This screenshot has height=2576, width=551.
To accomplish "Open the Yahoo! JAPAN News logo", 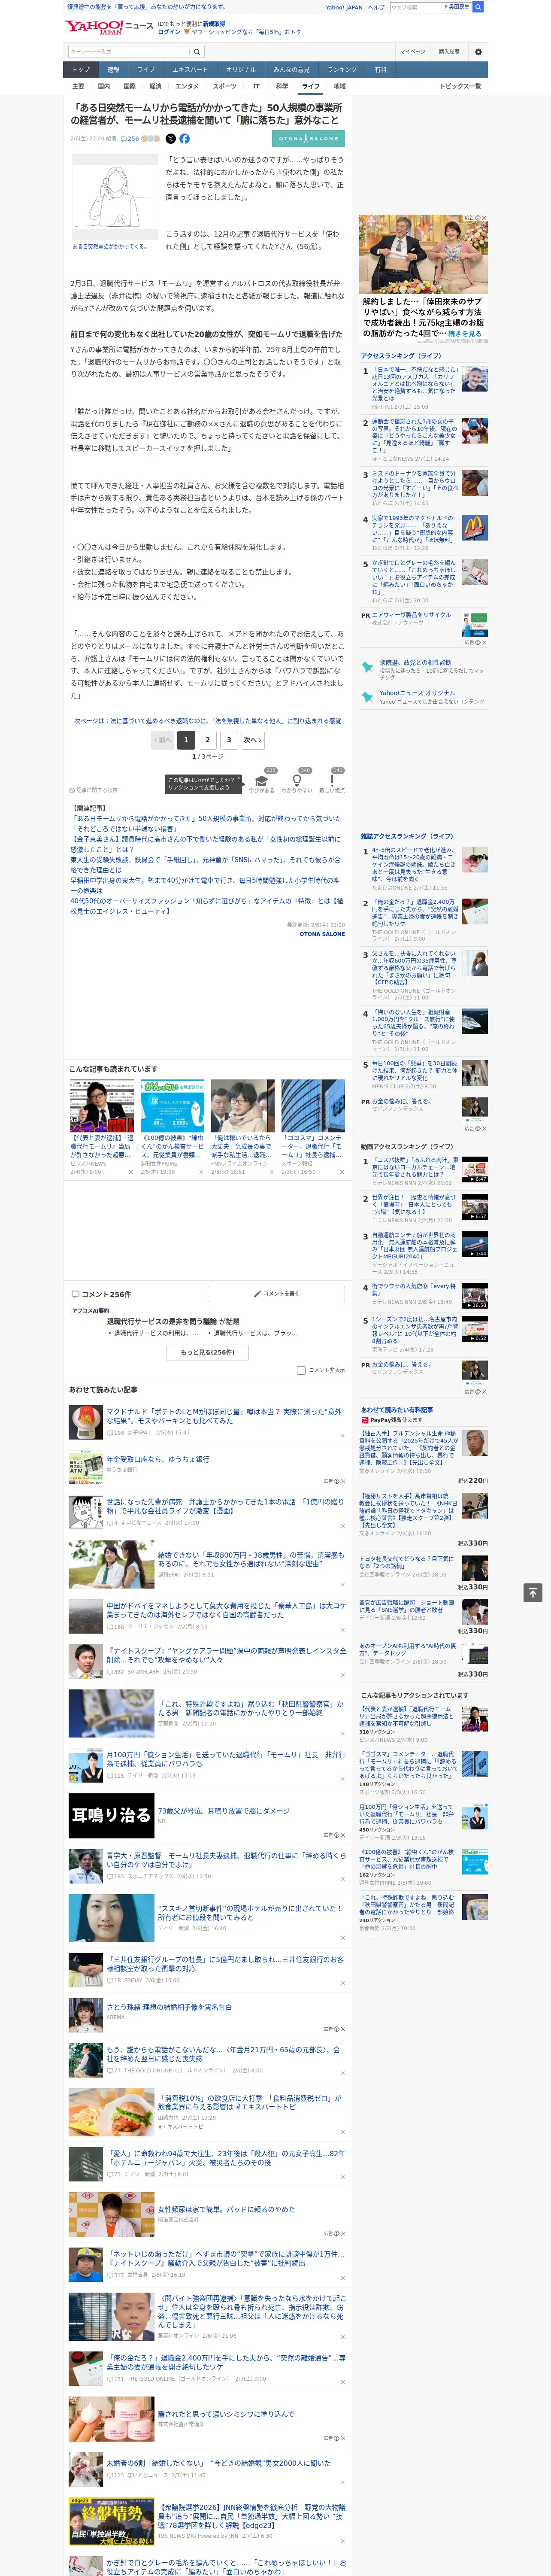I will tap(109, 27).
